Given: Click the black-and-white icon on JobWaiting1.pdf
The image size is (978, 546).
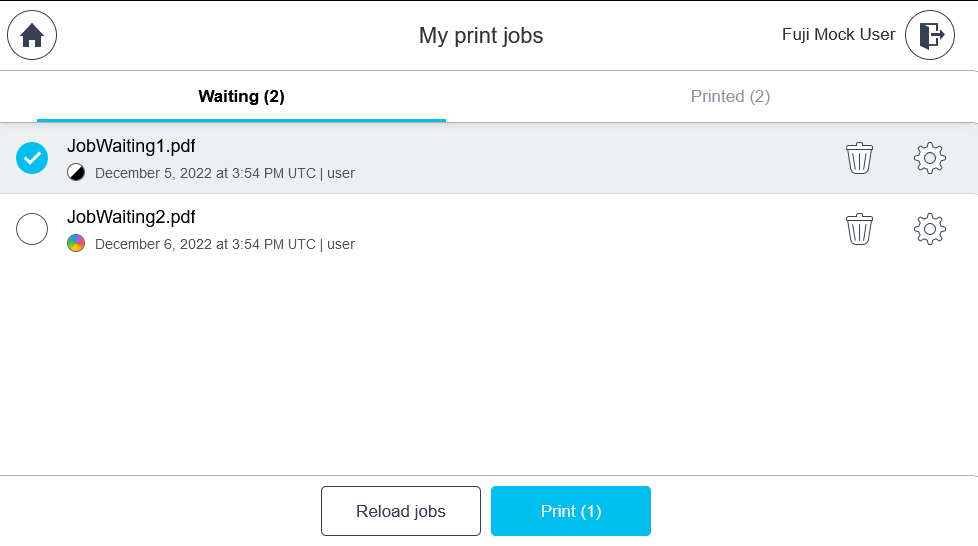Looking at the screenshot, I should tap(76, 173).
